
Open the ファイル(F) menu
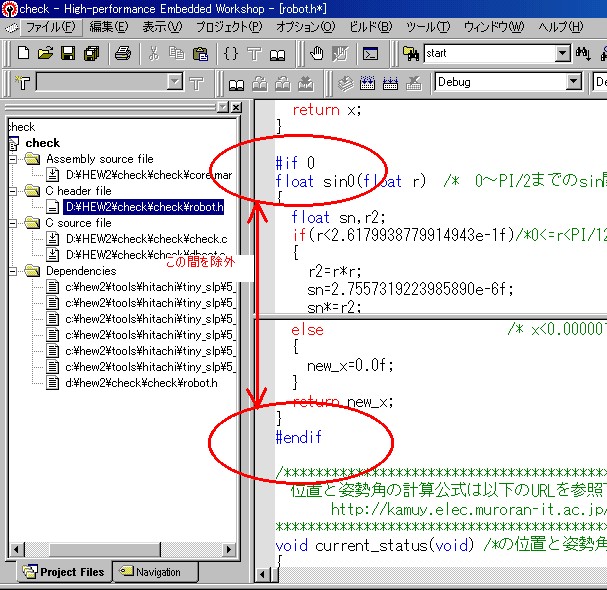[x=49, y=26]
